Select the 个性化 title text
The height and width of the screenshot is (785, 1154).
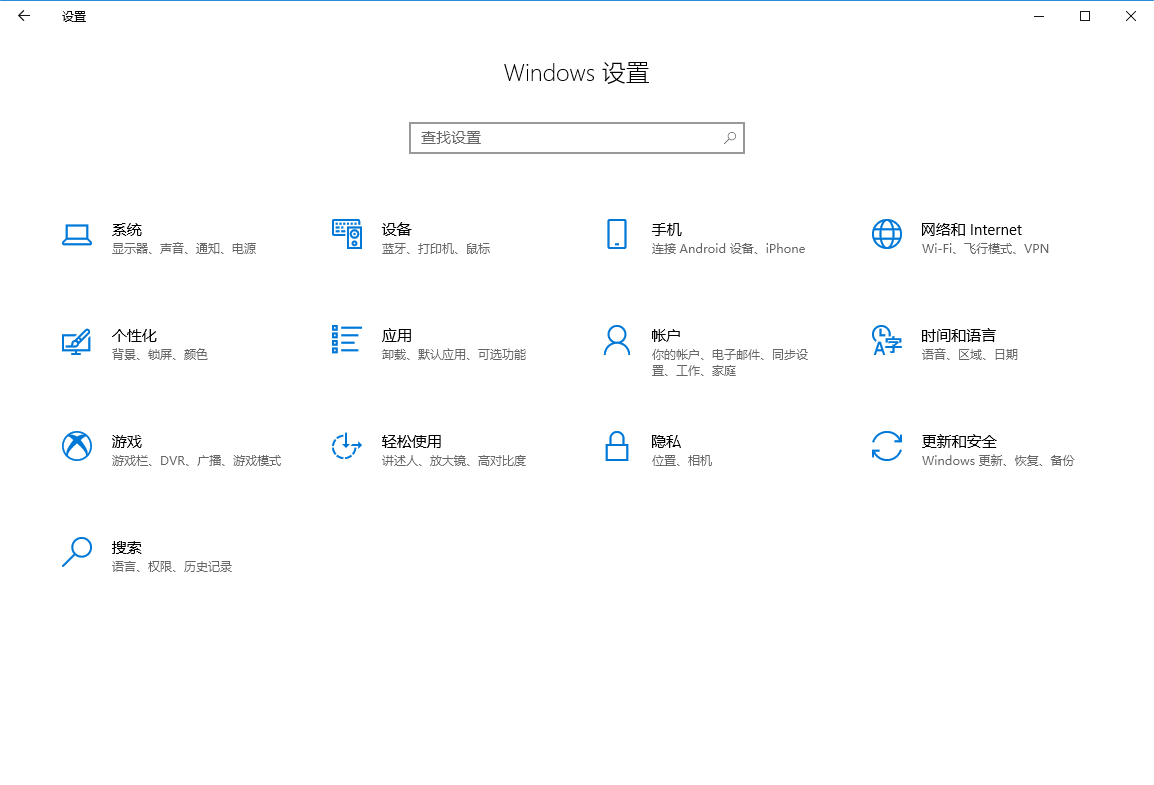click(134, 335)
